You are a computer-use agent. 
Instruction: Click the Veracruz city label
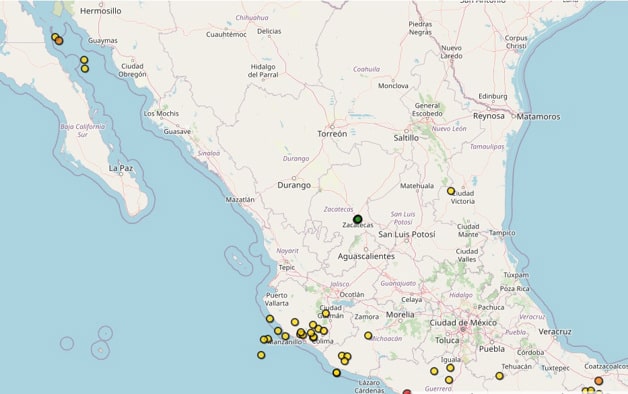pyautogui.click(x=555, y=332)
